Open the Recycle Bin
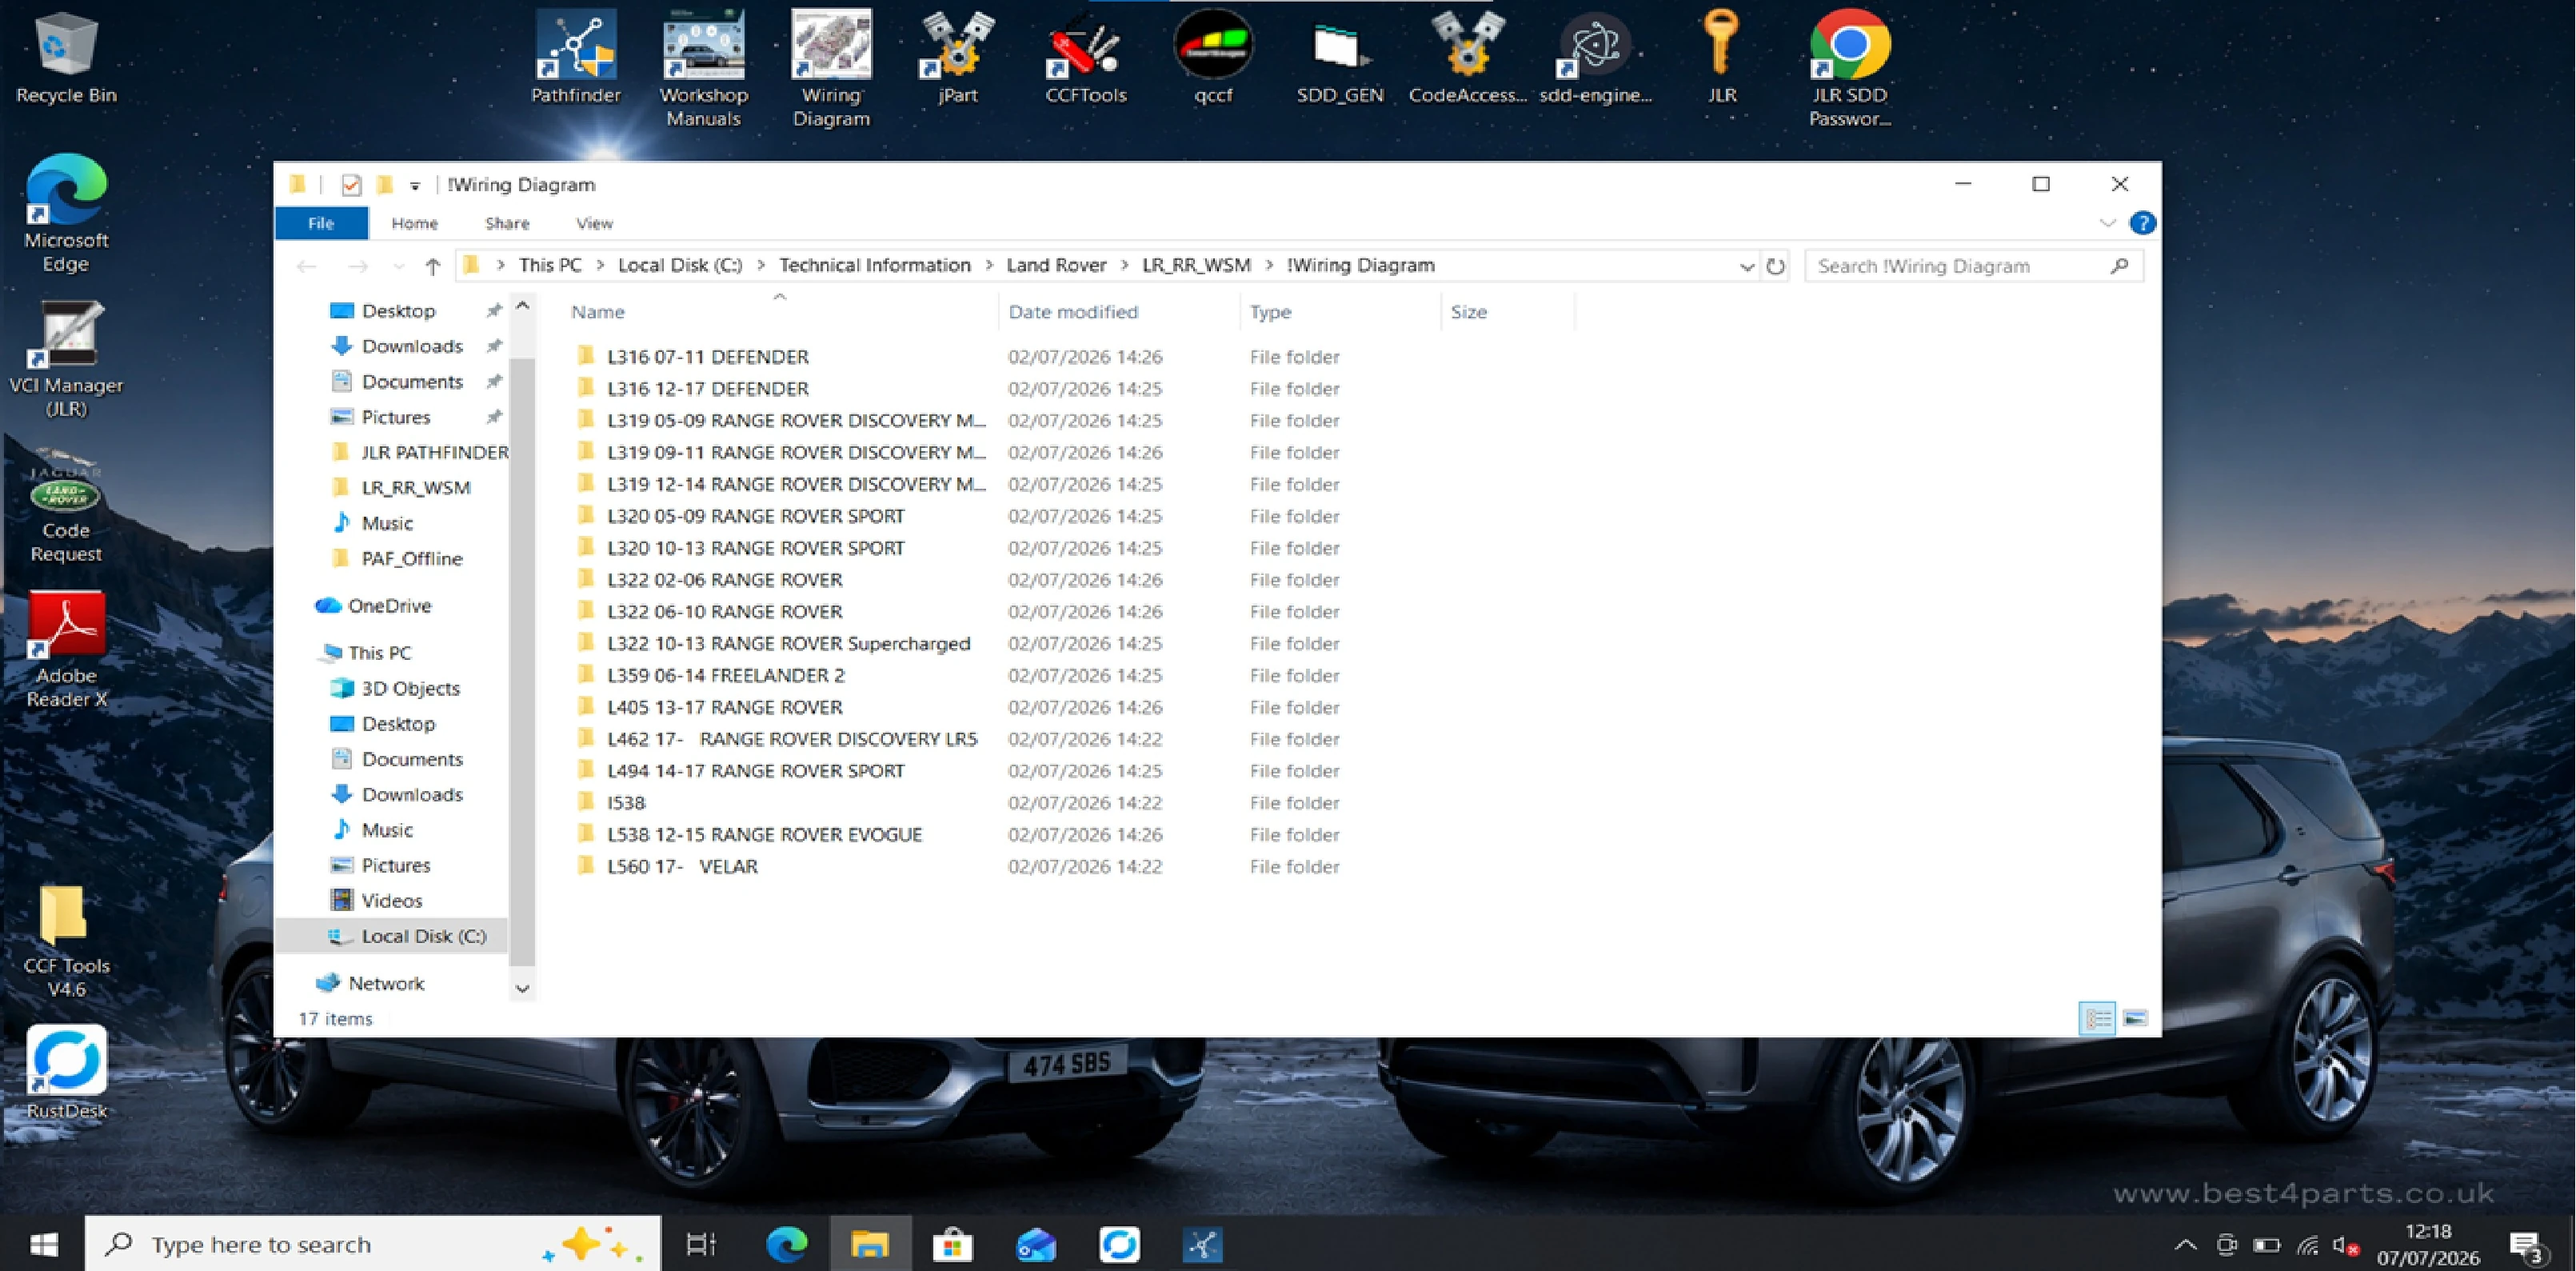Viewport: 2576px width, 1271px height. [x=66, y=58]
